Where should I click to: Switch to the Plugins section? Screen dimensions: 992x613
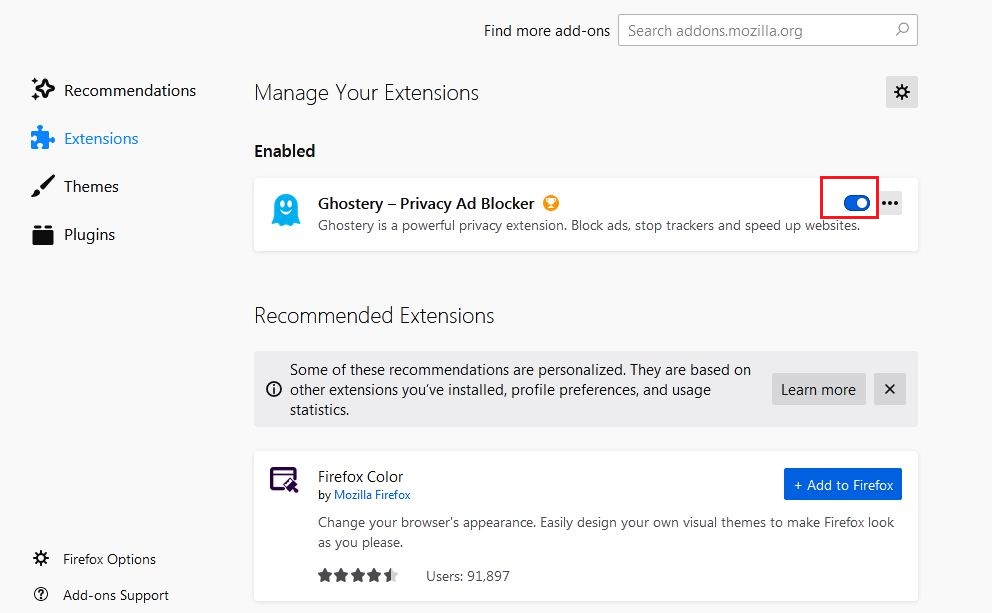tap(89, 235)
